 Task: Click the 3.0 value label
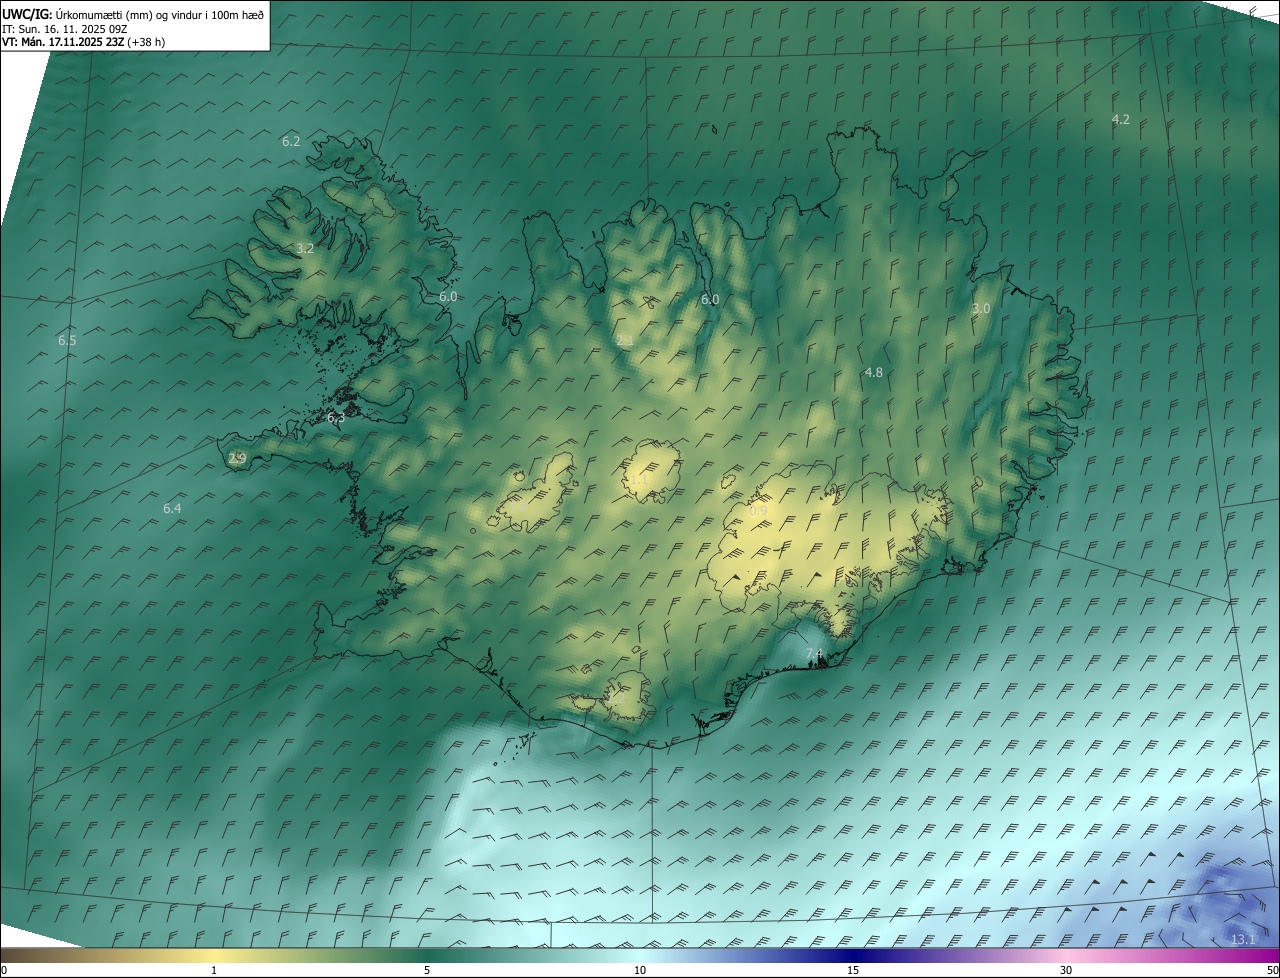[981, 309]
